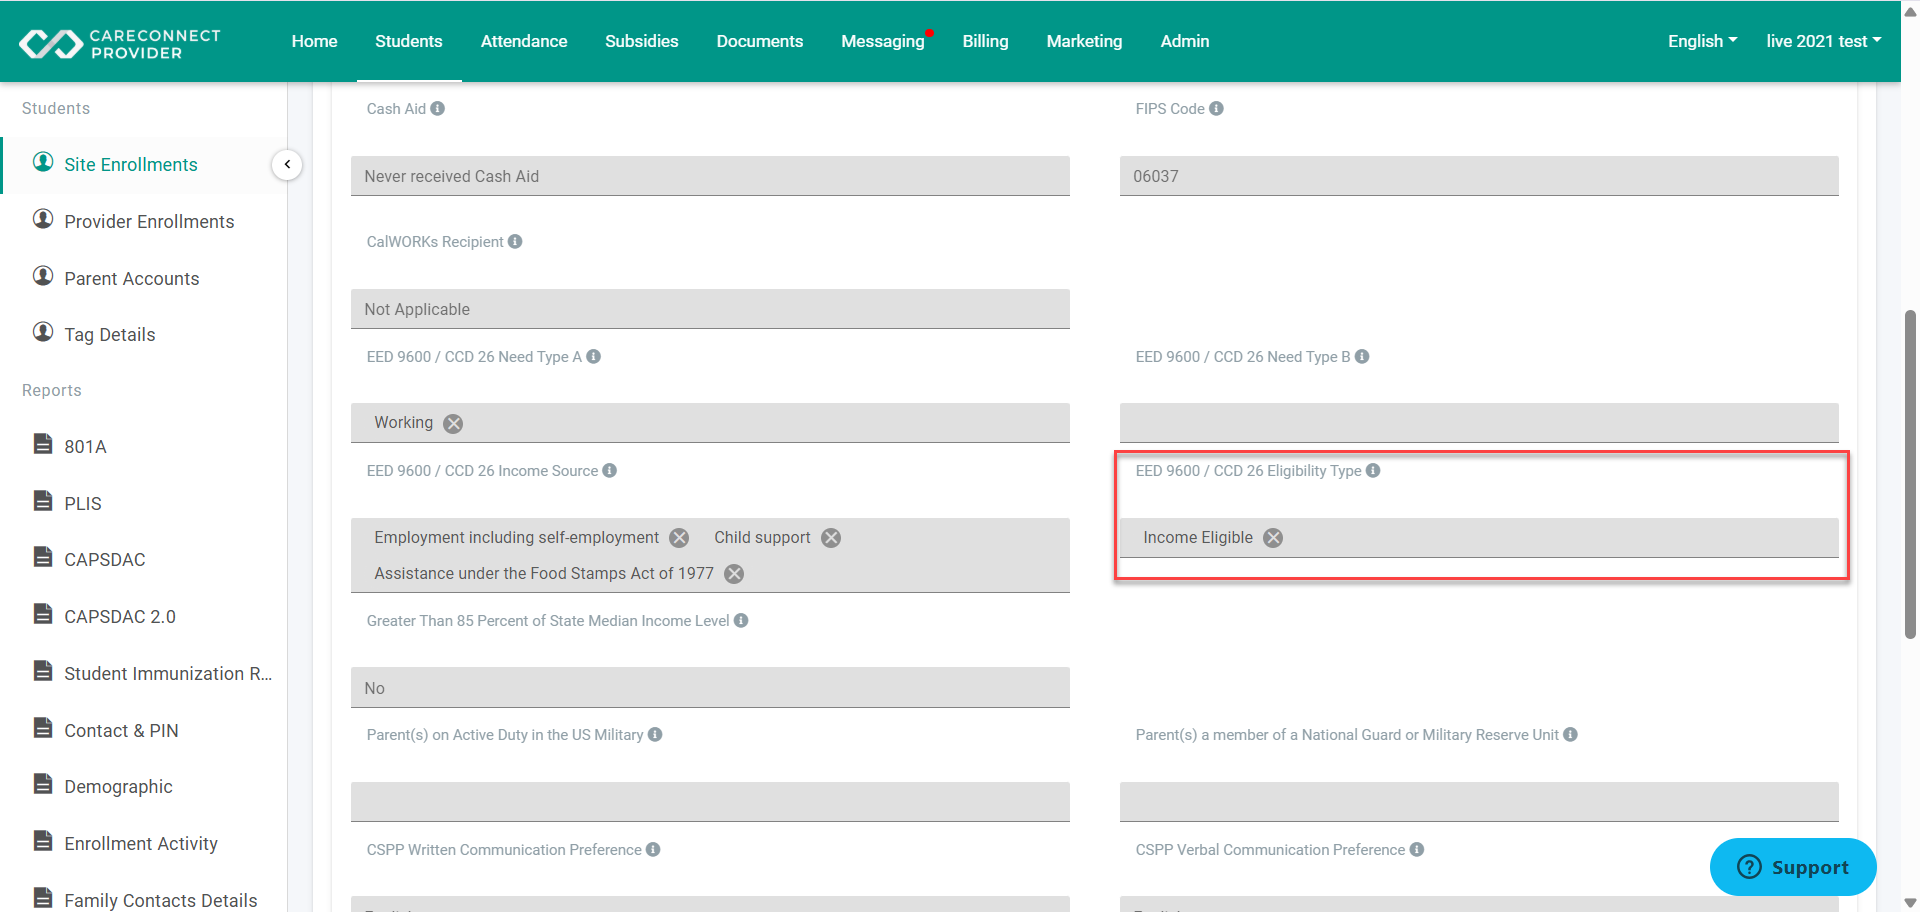
Task: Remove the Working need type tag
Action: pyautogui.click(x=453, y=423)
